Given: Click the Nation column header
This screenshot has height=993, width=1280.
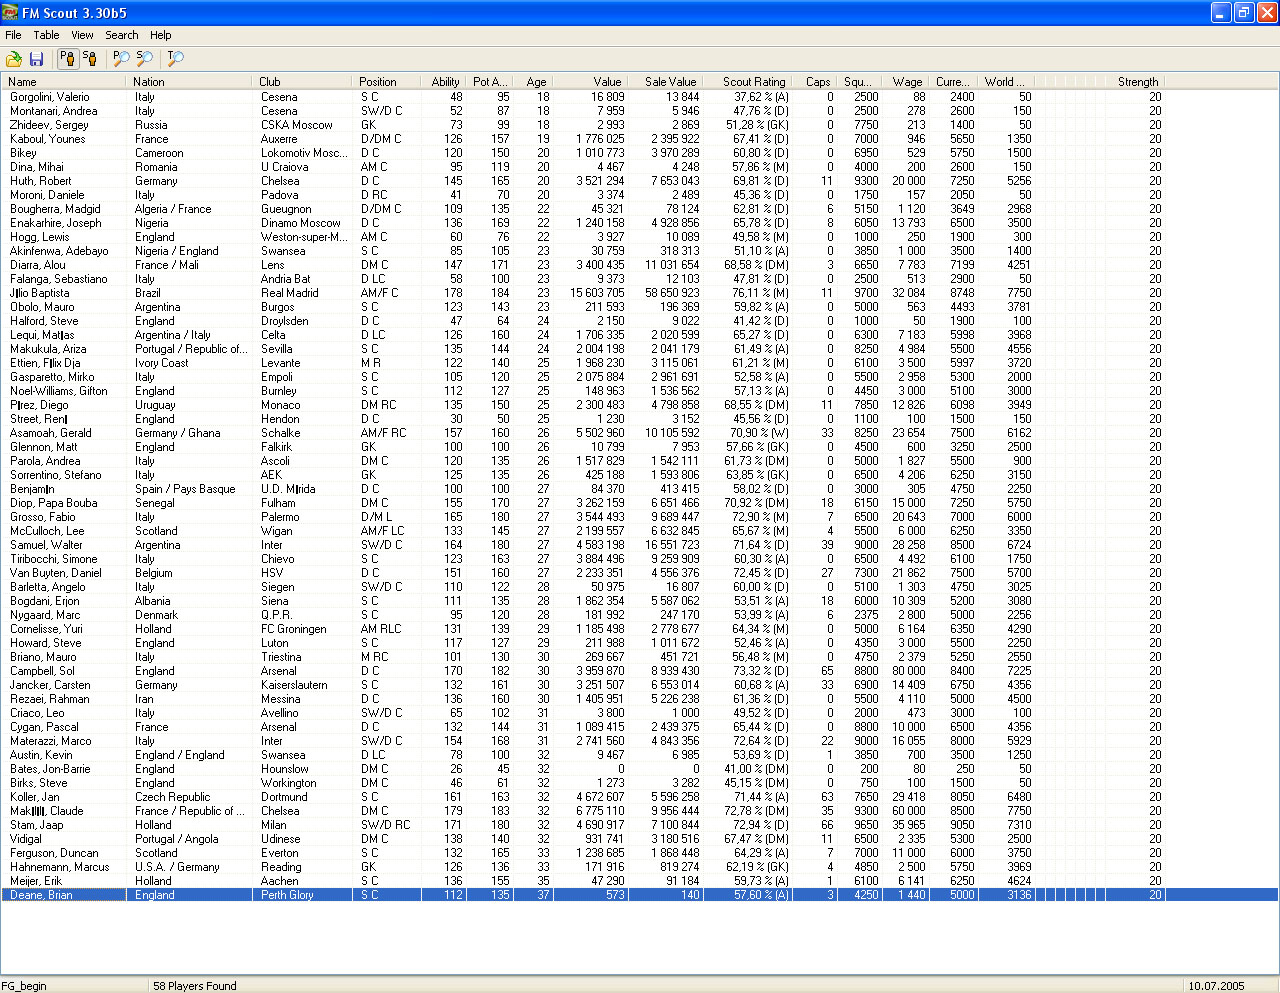Looking at the screenshot, I should 149,82.
